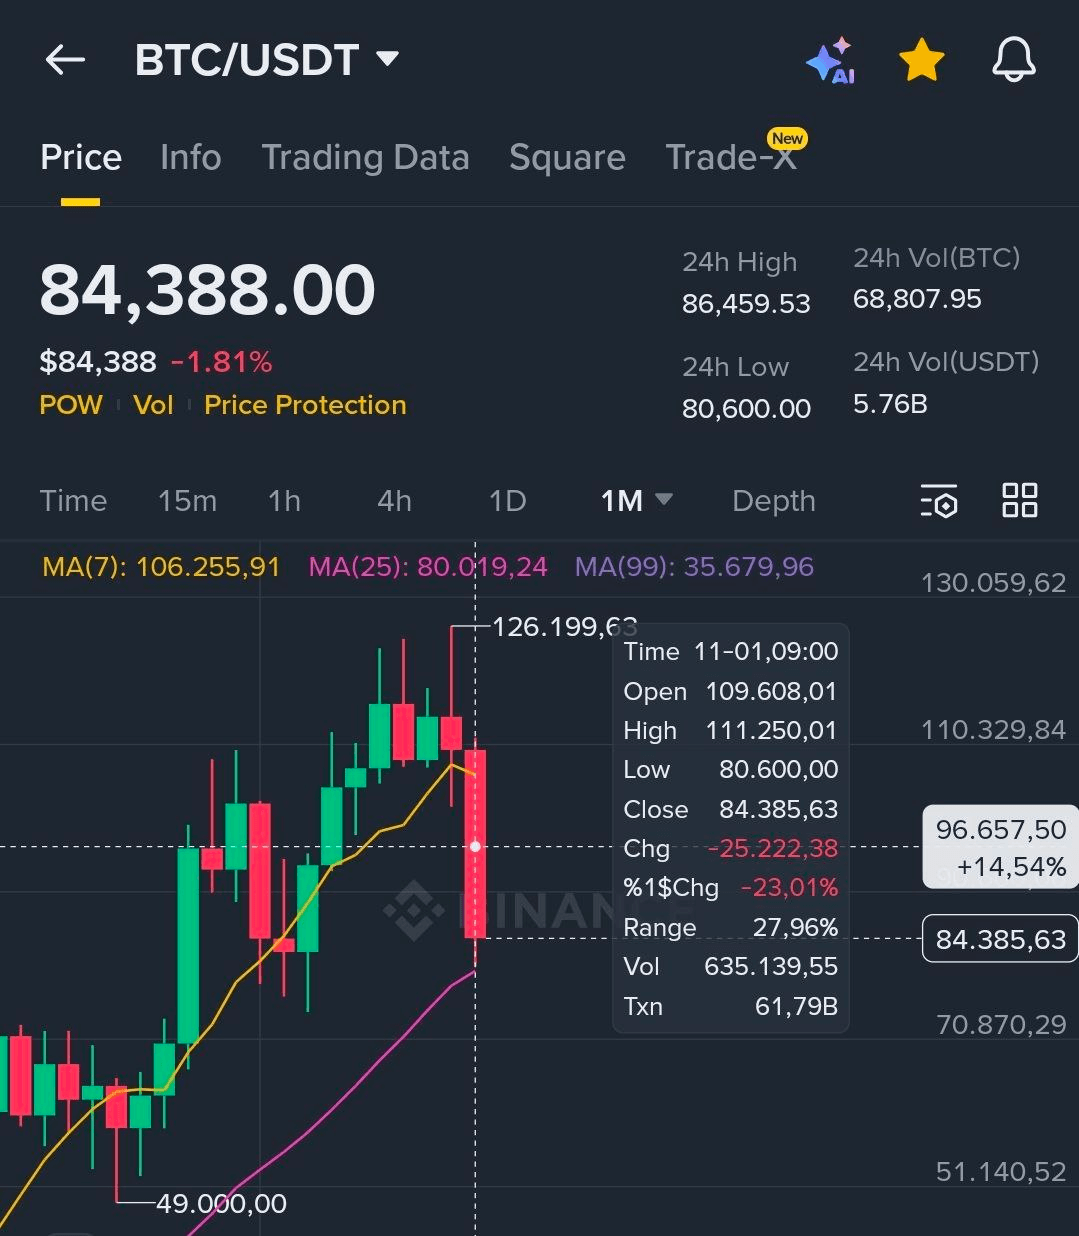Open price alerts bell icon
1079x1236 pixels.
point(1013,61)
